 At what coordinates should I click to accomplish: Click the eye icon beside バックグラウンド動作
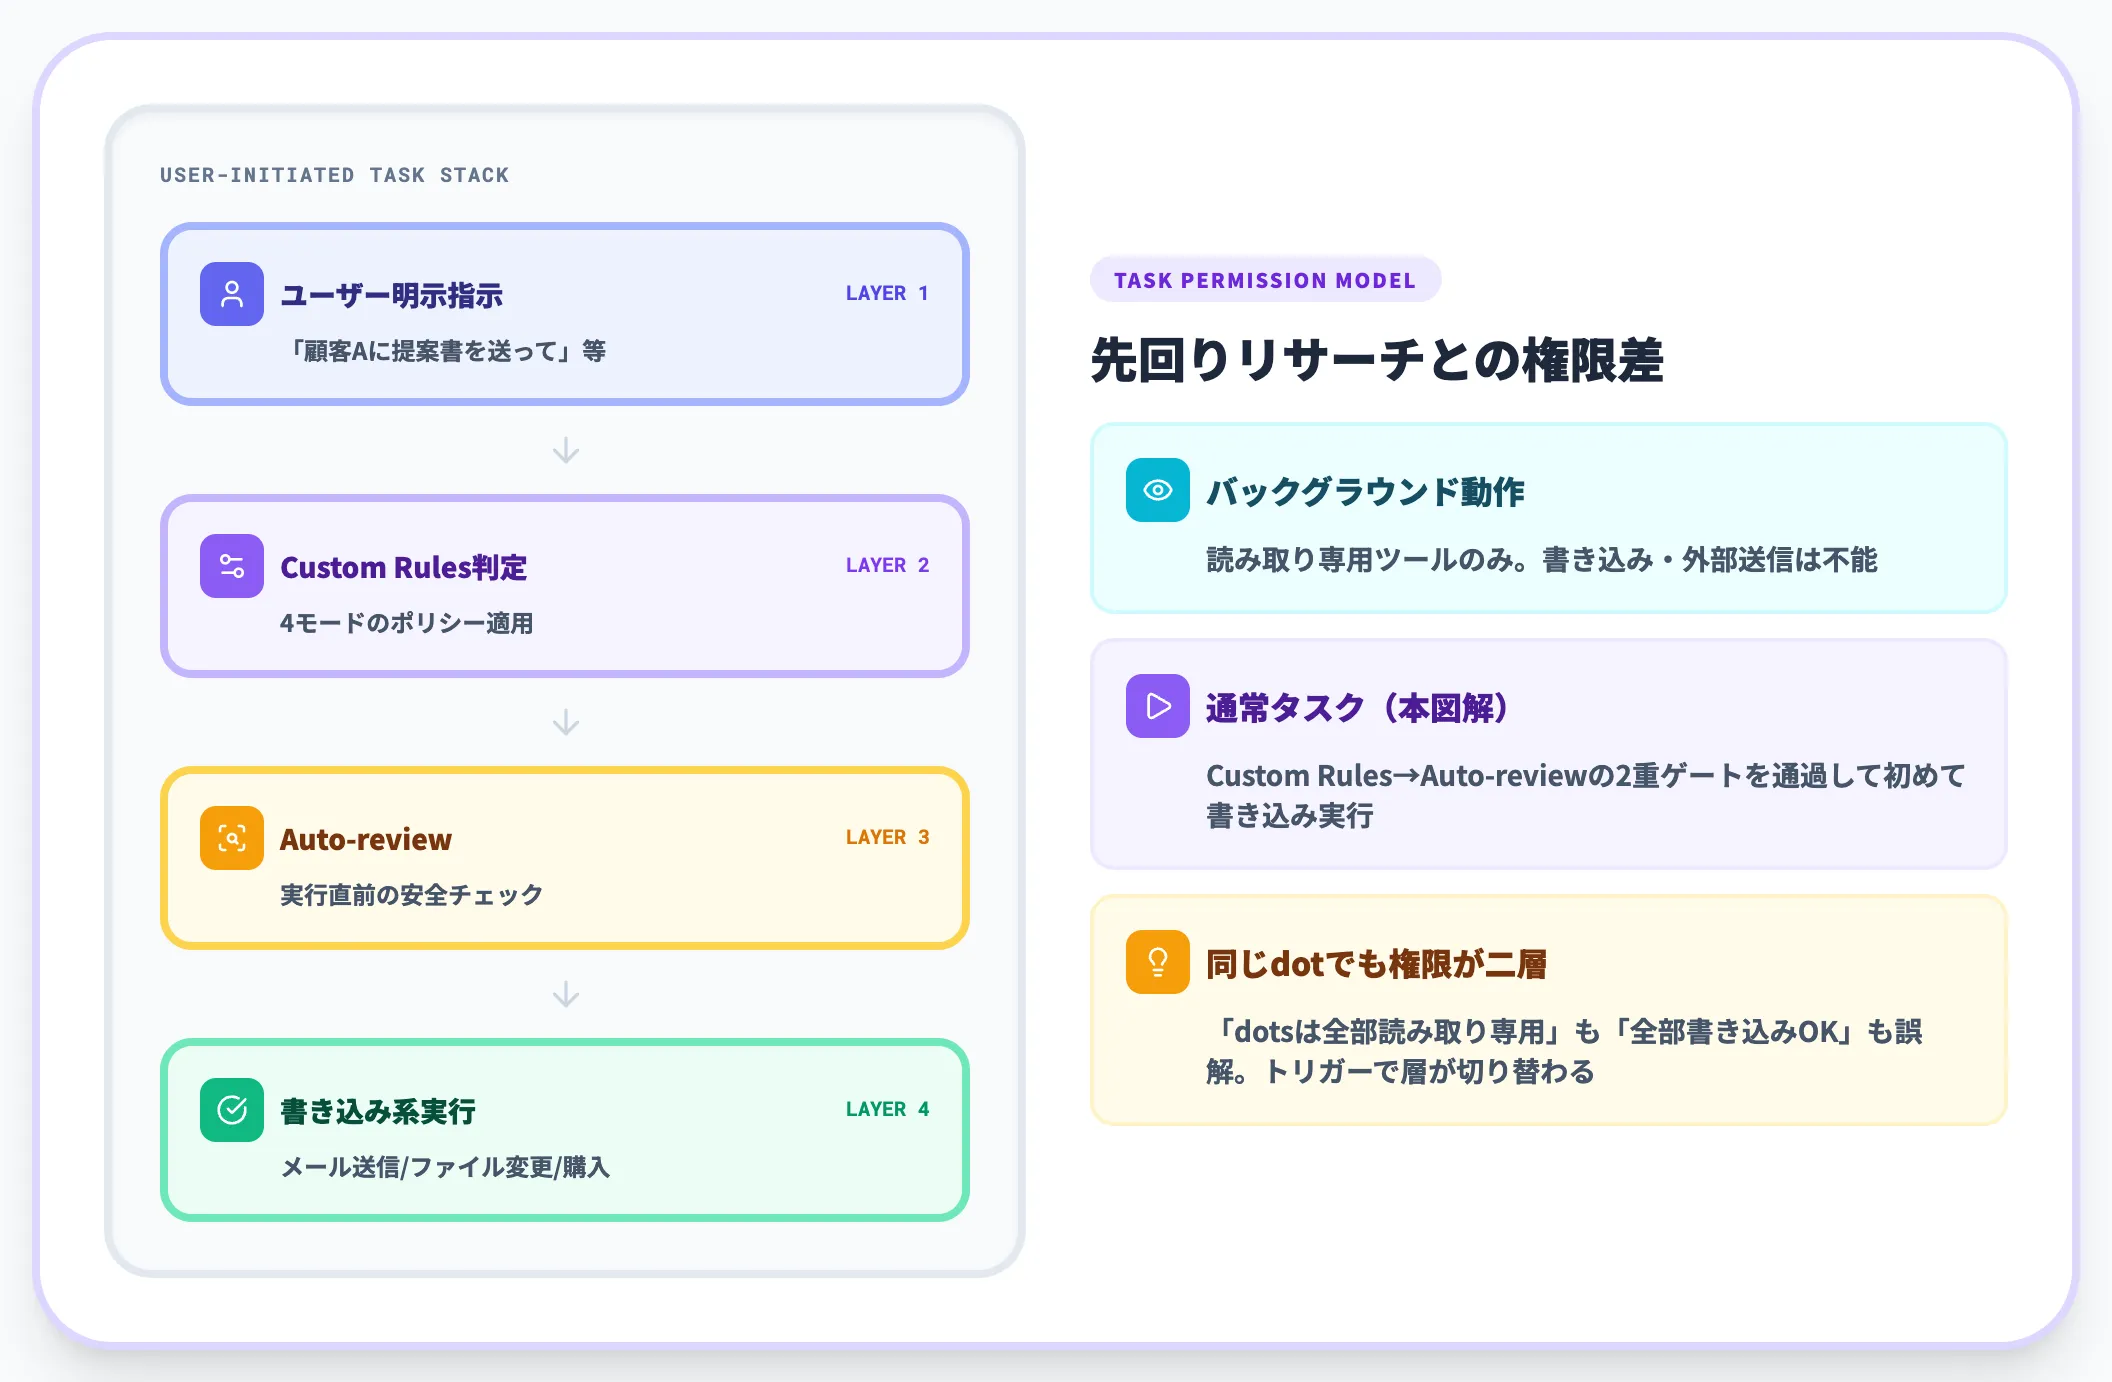(x=1158, y=490)
